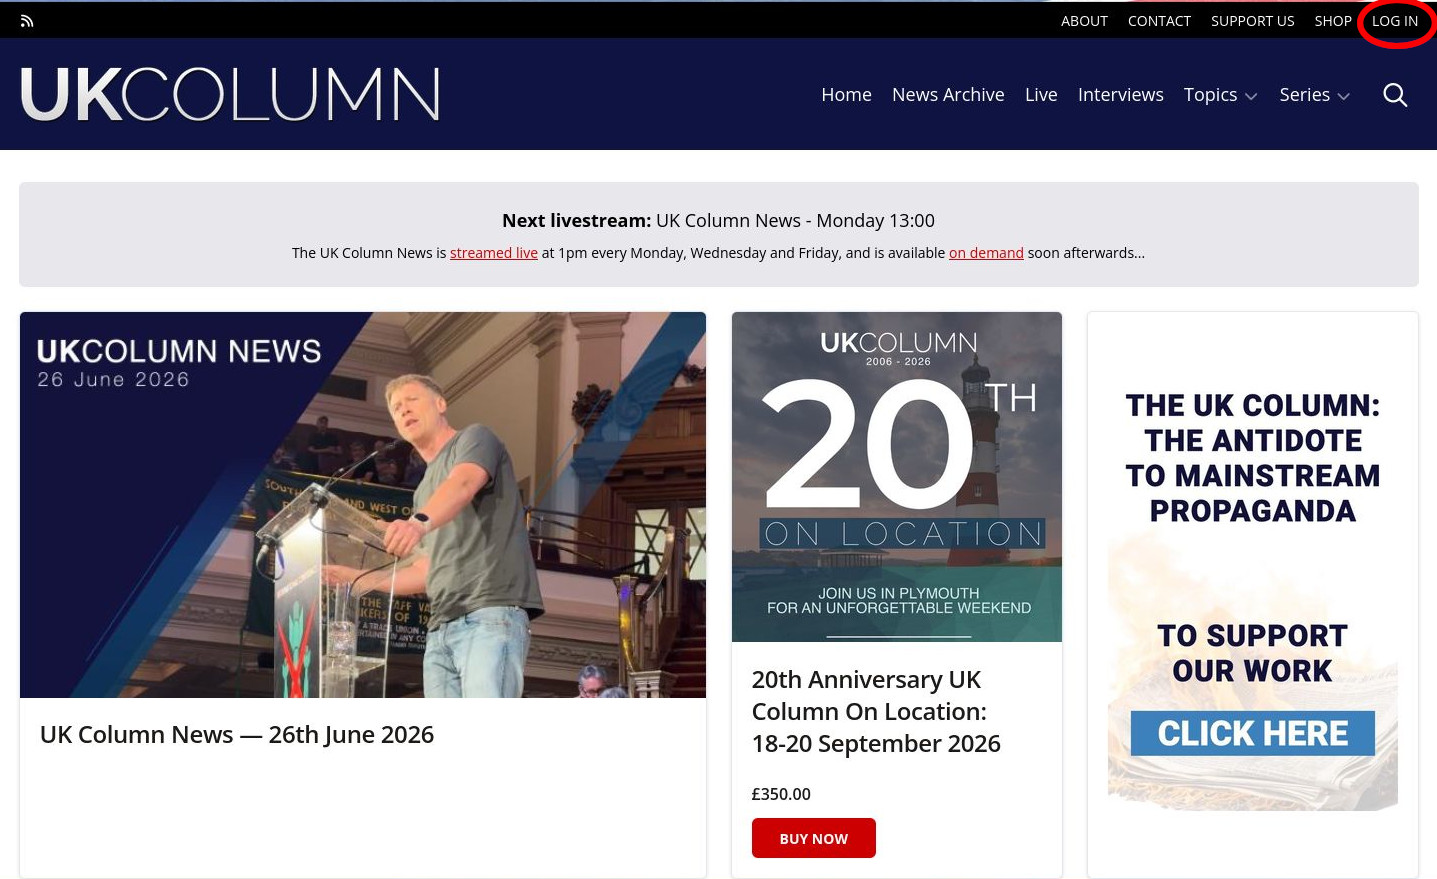Open the RSS feed icon
1437x879 pixels.
point(27,20)
